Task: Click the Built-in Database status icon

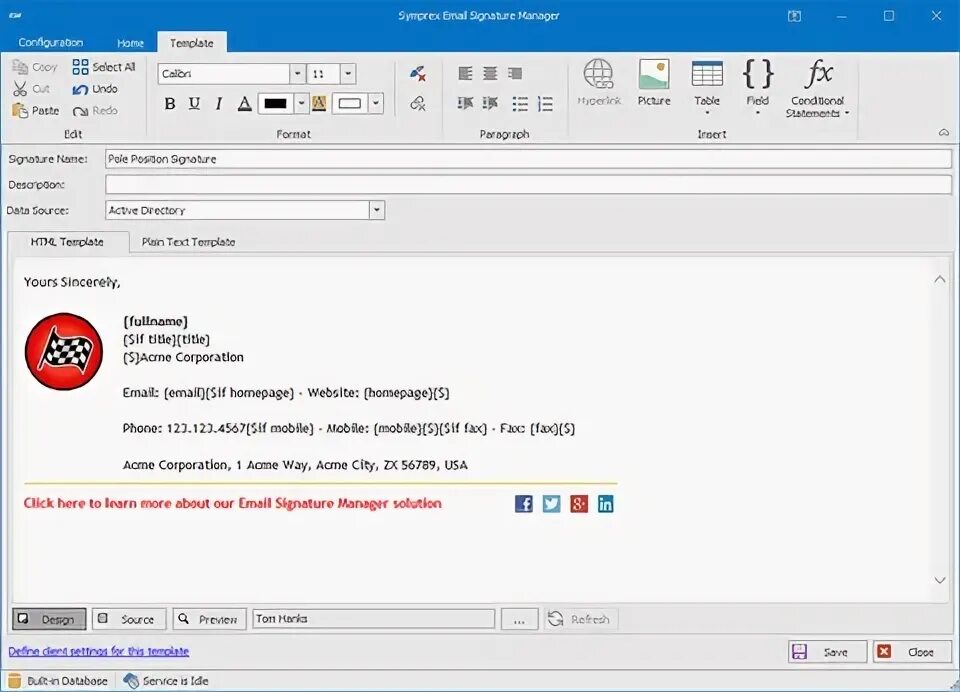Action: (14, 680)
